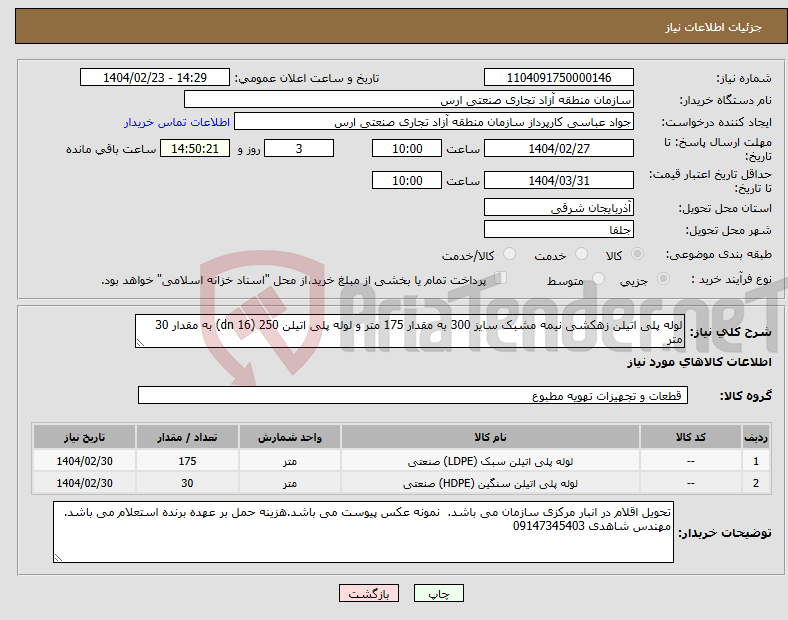Click the response deadline date 1404/02/27
Screen dimensions: 788x620
558,148
